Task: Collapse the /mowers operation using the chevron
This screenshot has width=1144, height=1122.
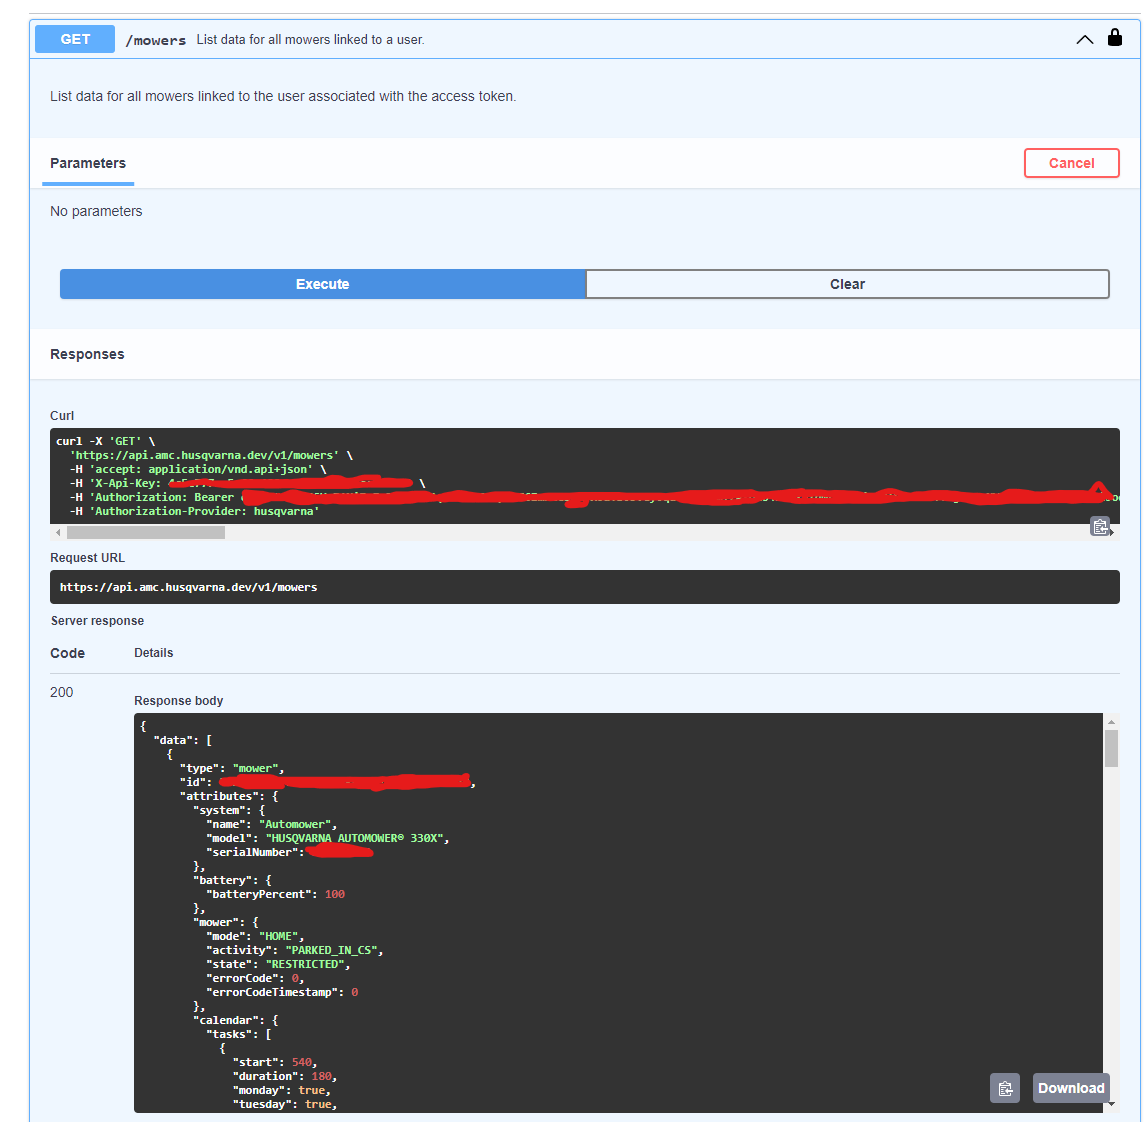Action: (1084, 40)
